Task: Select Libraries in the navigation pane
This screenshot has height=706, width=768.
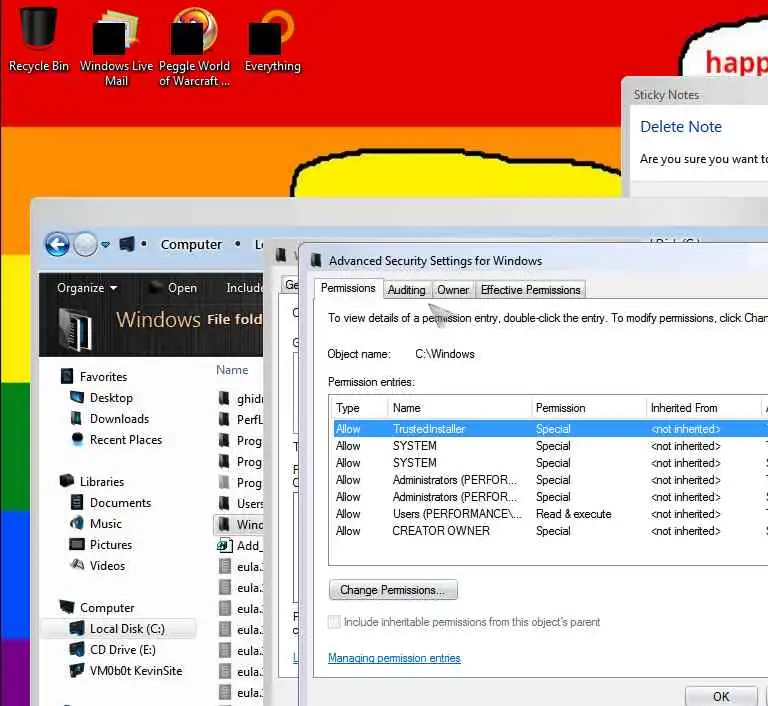Action: click(102, 482)
